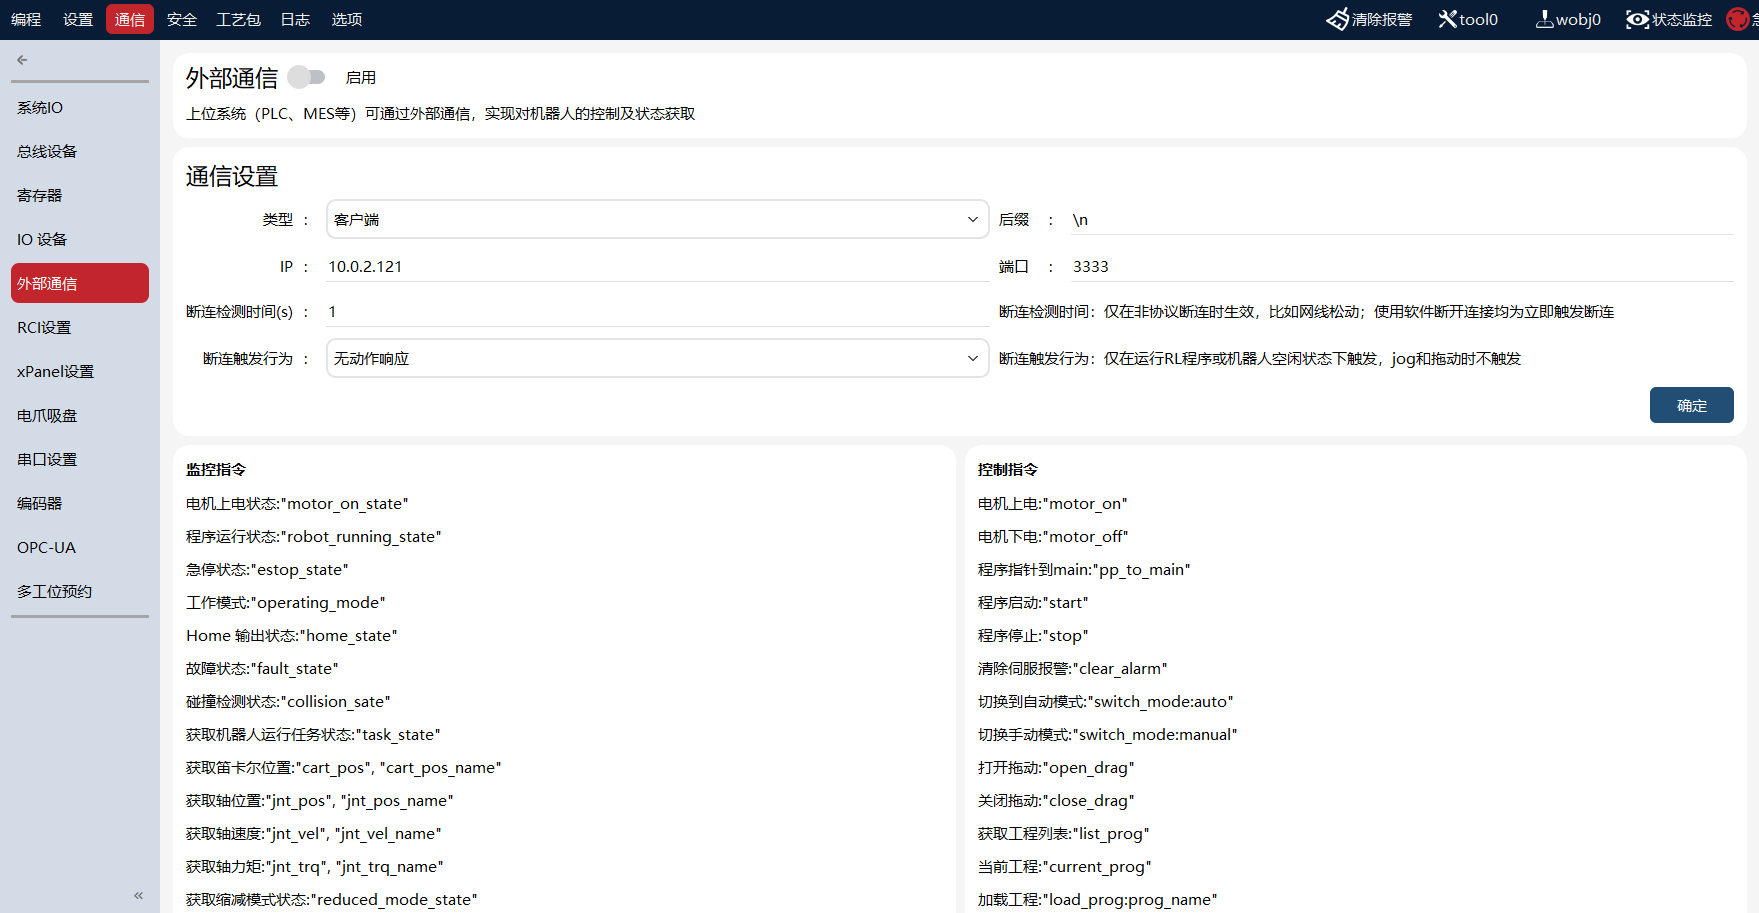Open the 类型 connection type dropdown

(656, 219)
